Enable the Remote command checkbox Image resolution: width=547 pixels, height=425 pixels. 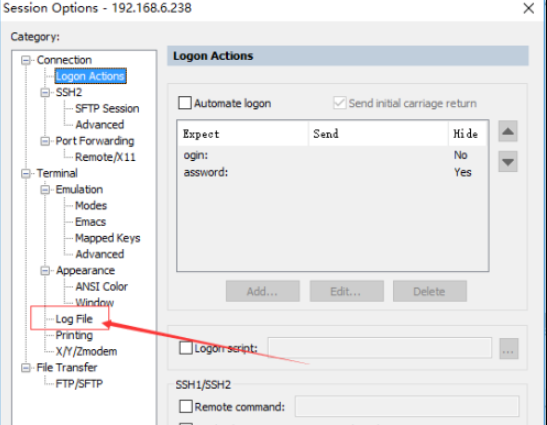pos(186,407)
